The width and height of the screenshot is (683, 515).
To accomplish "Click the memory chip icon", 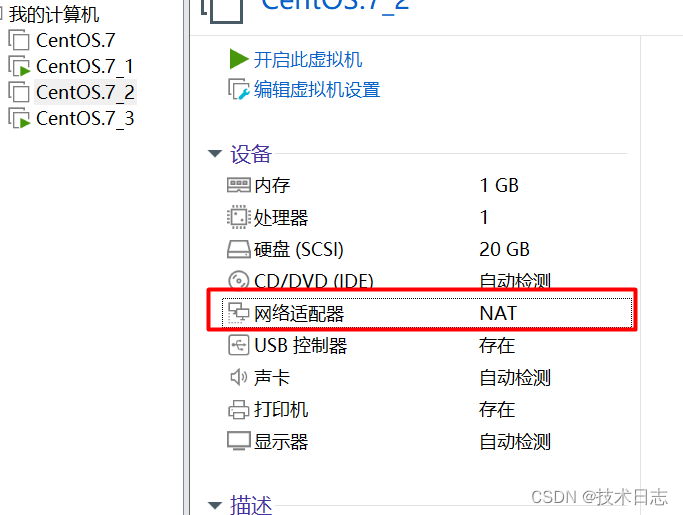I will [x=239, y=185].
